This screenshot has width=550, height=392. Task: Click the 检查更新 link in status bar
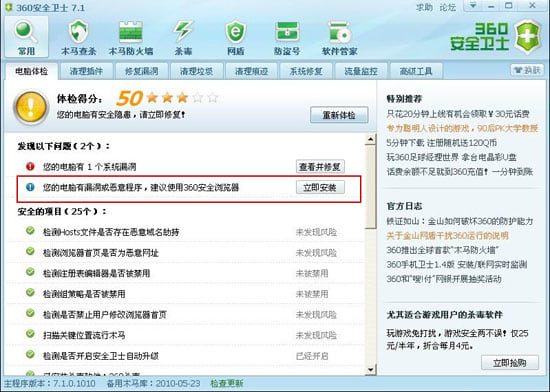tap(227, 384)
